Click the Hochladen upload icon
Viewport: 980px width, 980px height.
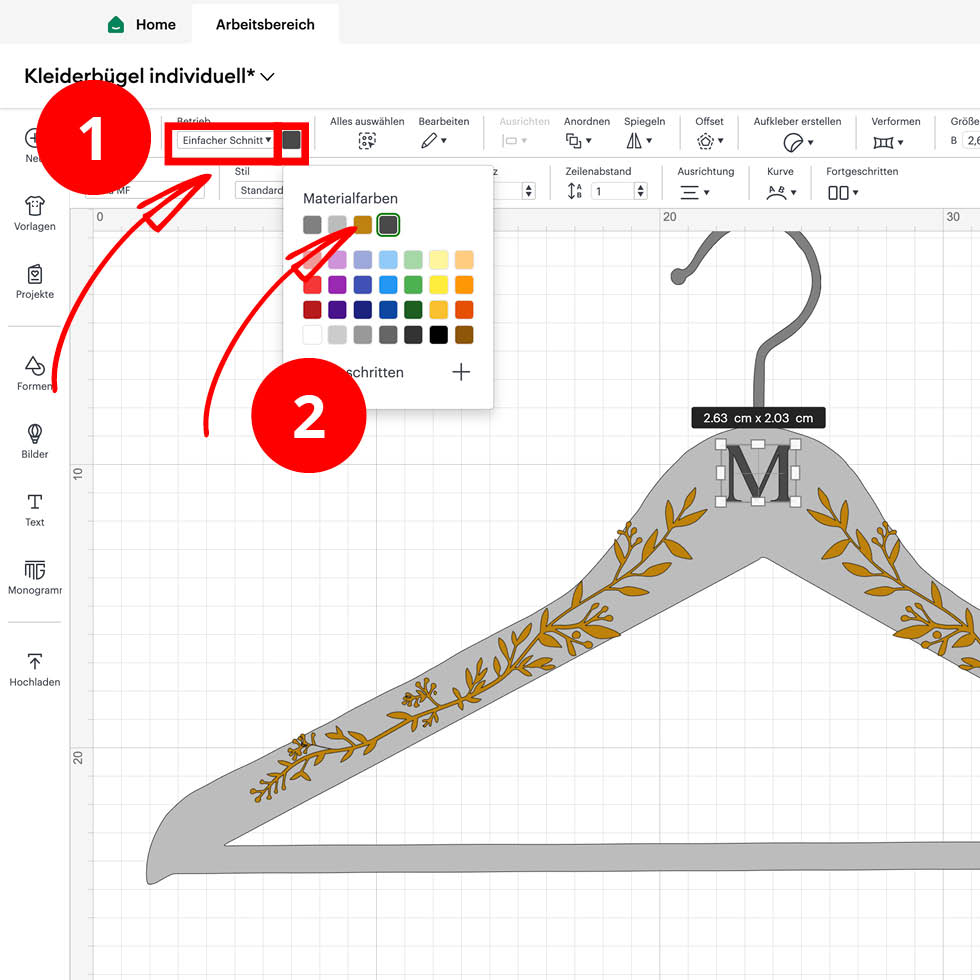click(x=35, y=669)
